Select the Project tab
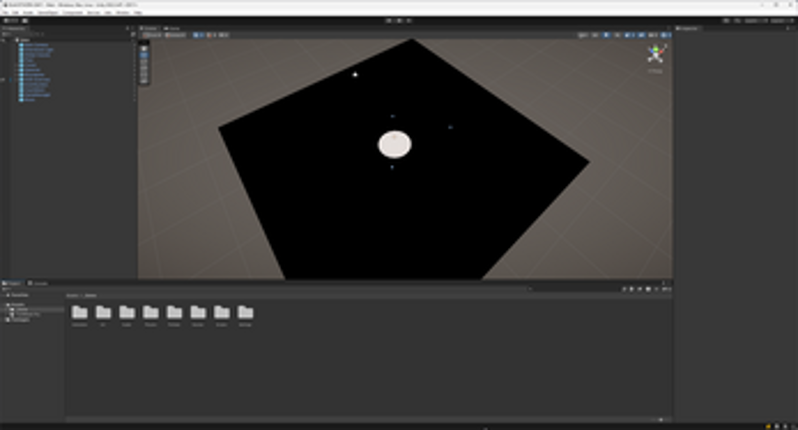Image resolution: width=798 pixels, height=430 pixels. tap(11, 283)
